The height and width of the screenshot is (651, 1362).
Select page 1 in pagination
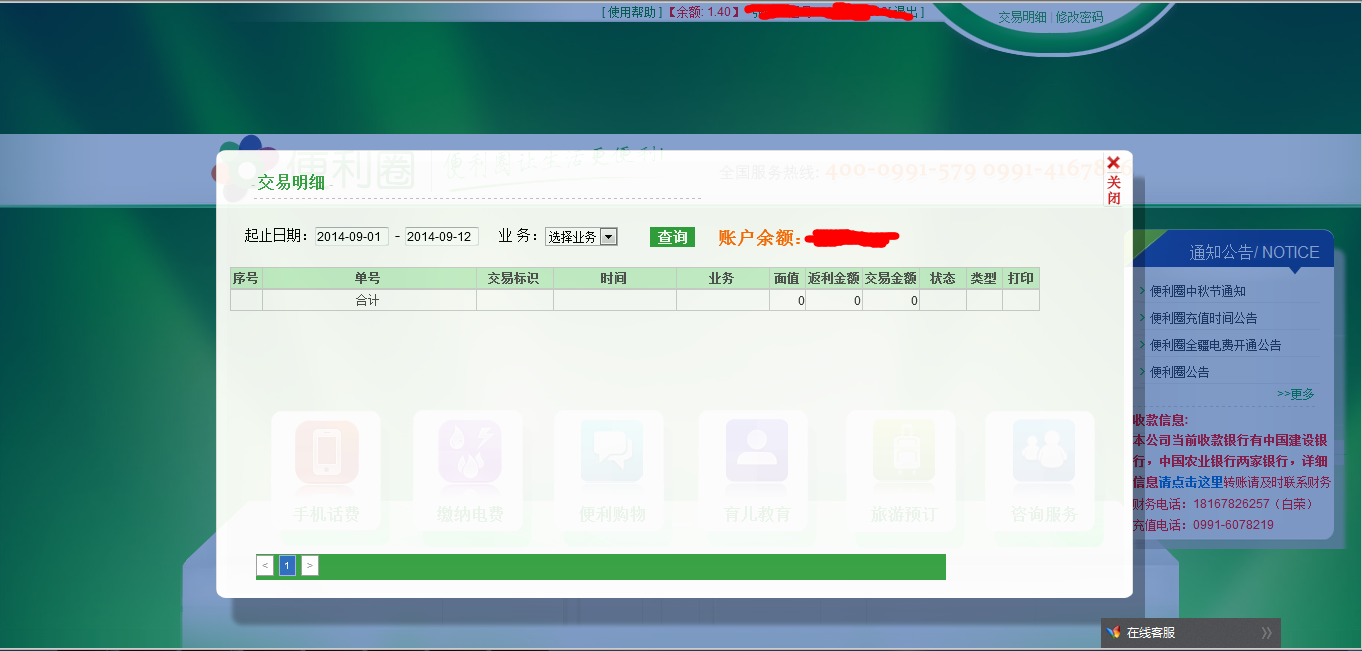point(287,566)
